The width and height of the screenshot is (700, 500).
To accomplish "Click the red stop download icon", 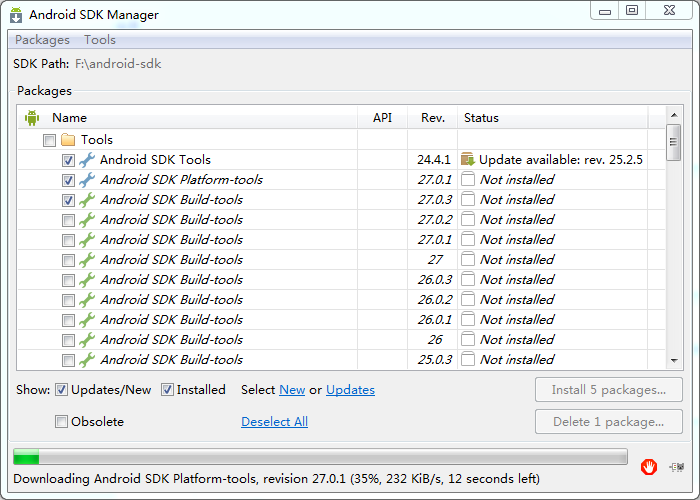I will tap(649, 467).
